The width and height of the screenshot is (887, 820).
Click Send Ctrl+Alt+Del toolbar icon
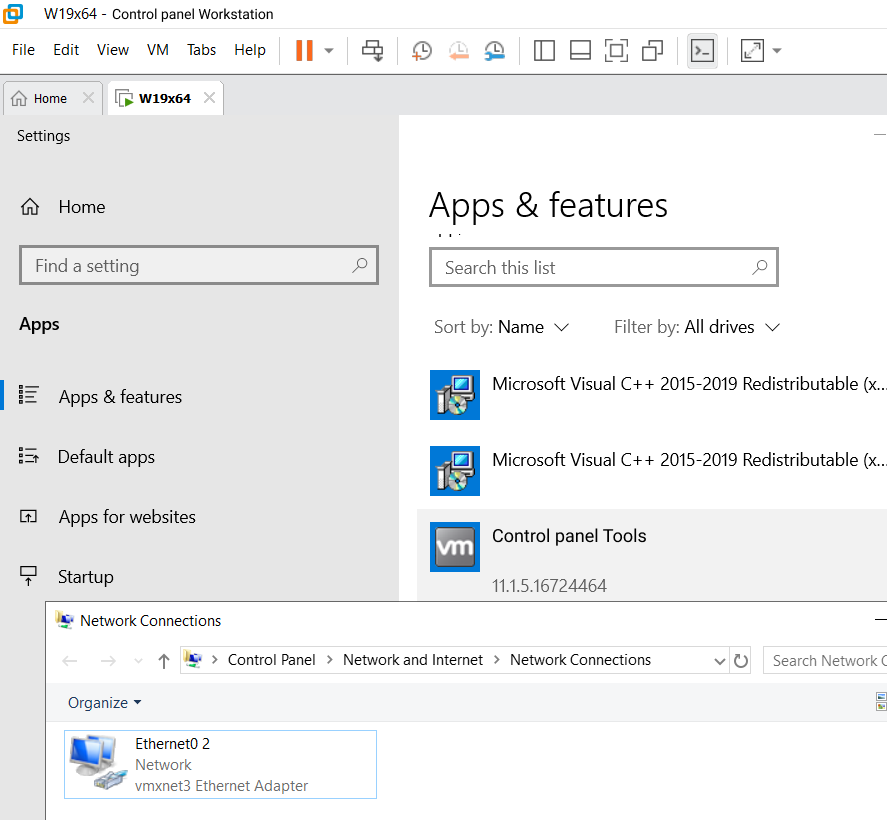373,50
